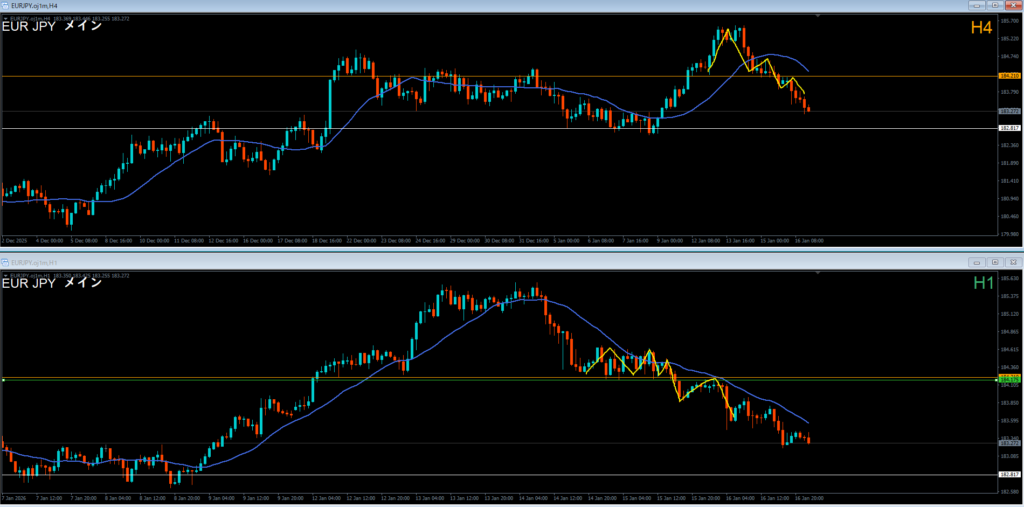Click the EUR JPY メイン label on H4 chart
The image size is (1024, 507).
(x=52, y=27)
